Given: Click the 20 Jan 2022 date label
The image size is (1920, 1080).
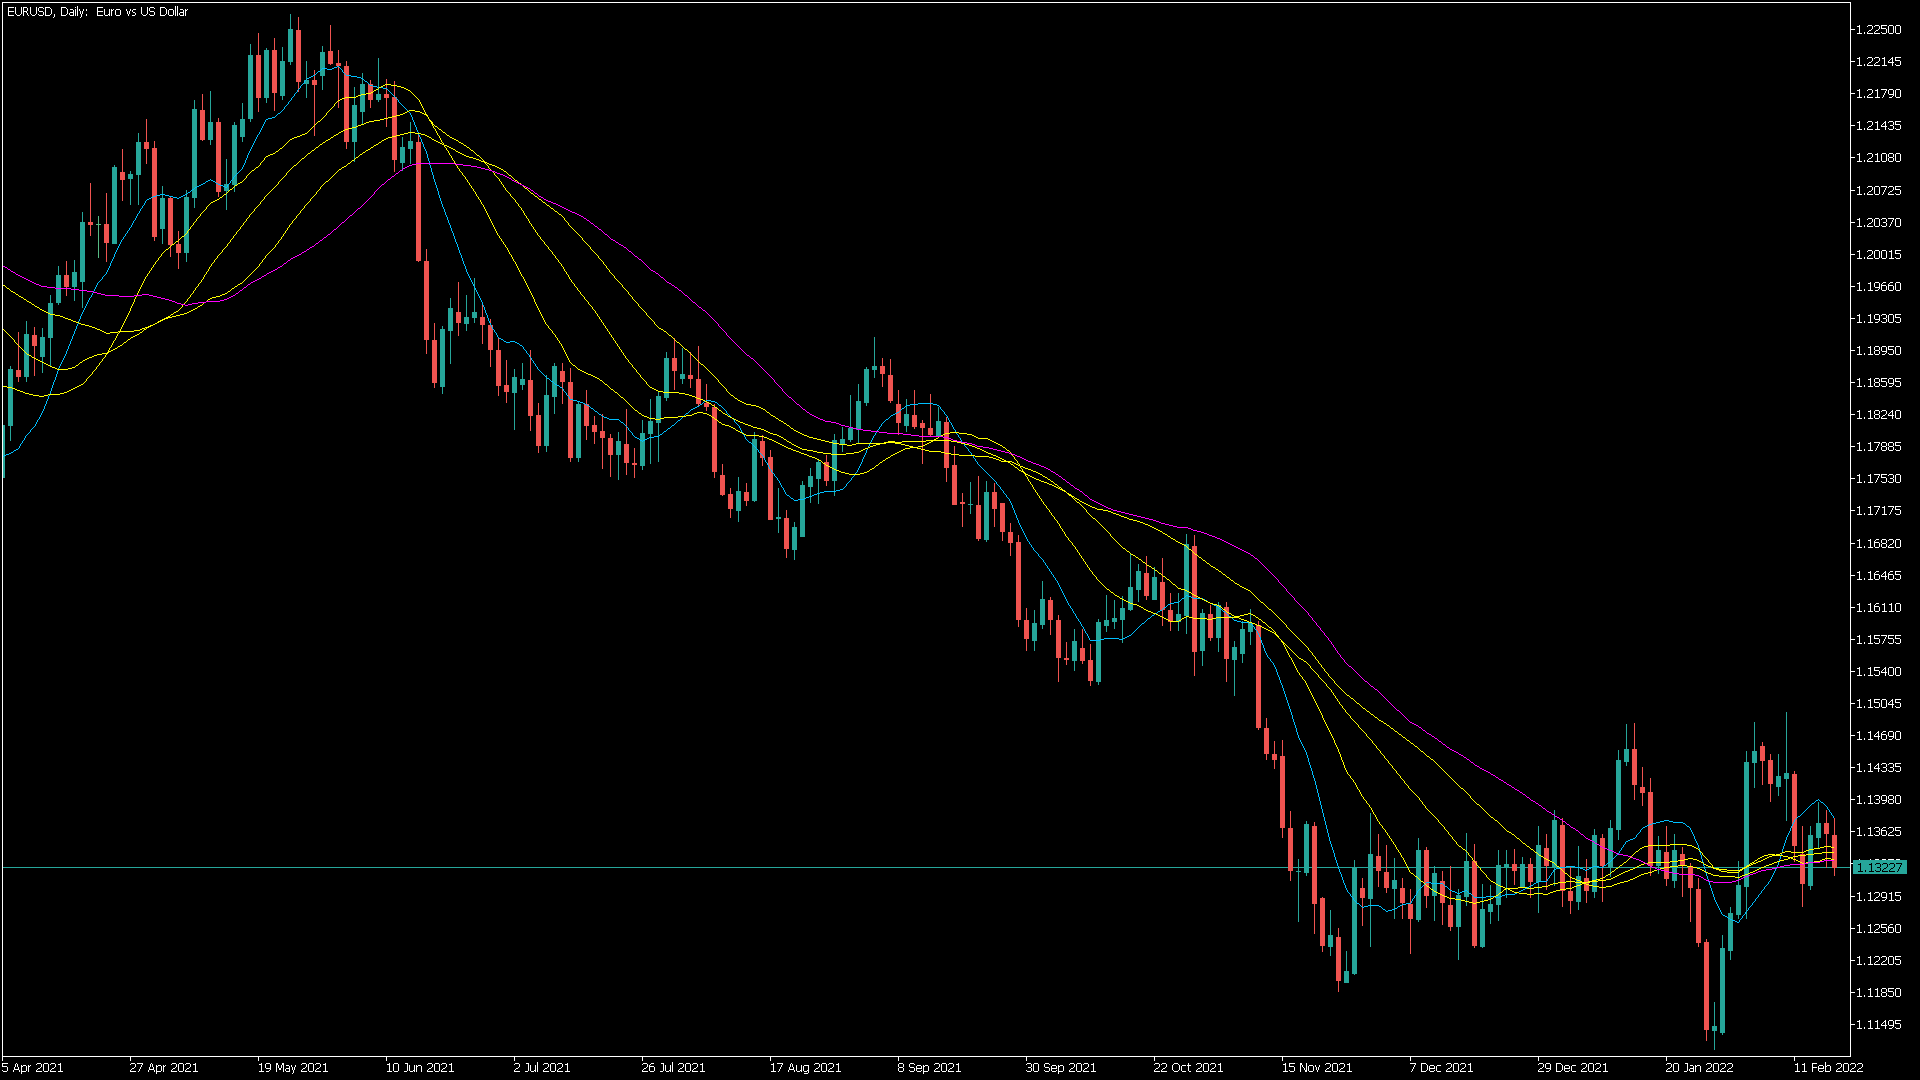Looking at the screenshot, I should [1699, 1068].
